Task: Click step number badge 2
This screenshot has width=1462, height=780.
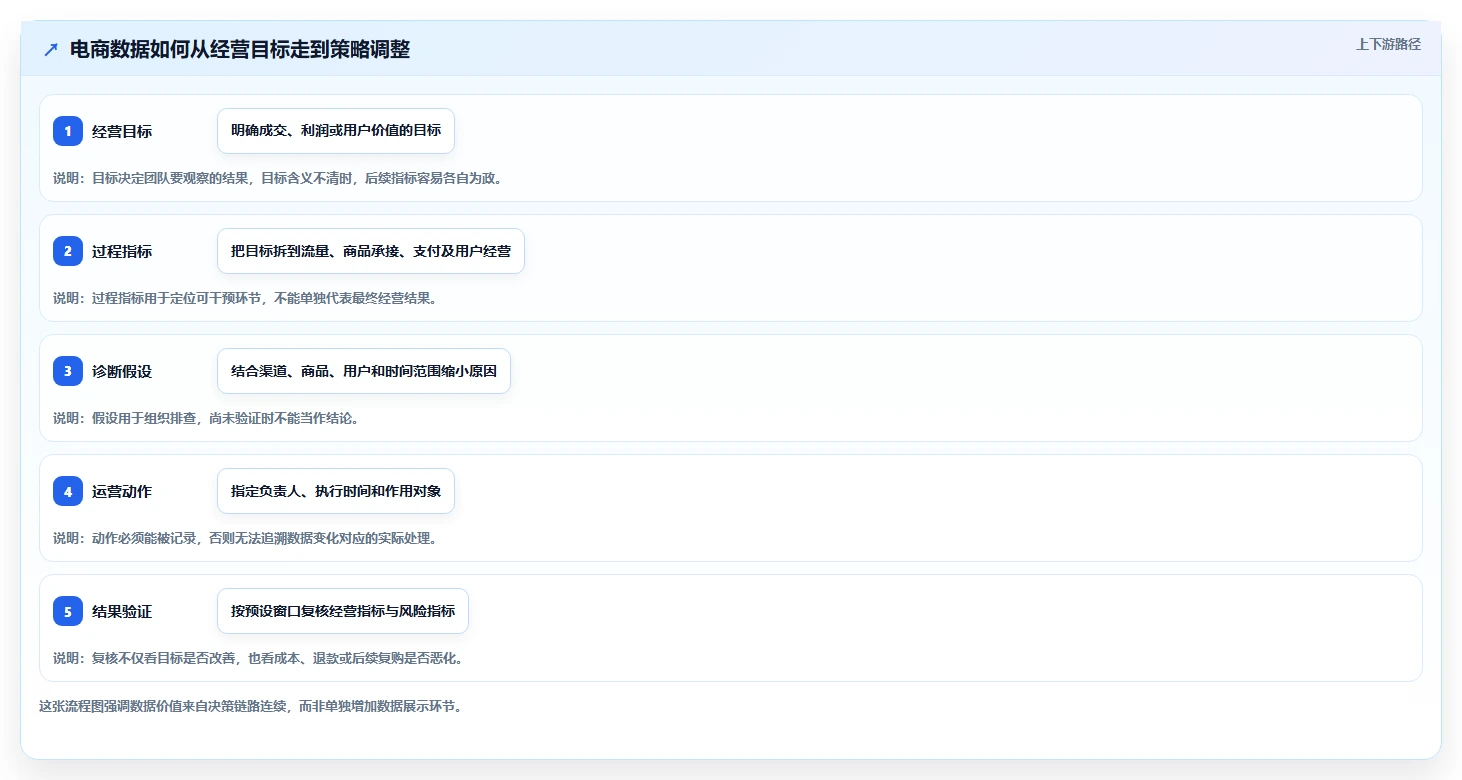Action: pyautogui.click(x=68, y=251)
